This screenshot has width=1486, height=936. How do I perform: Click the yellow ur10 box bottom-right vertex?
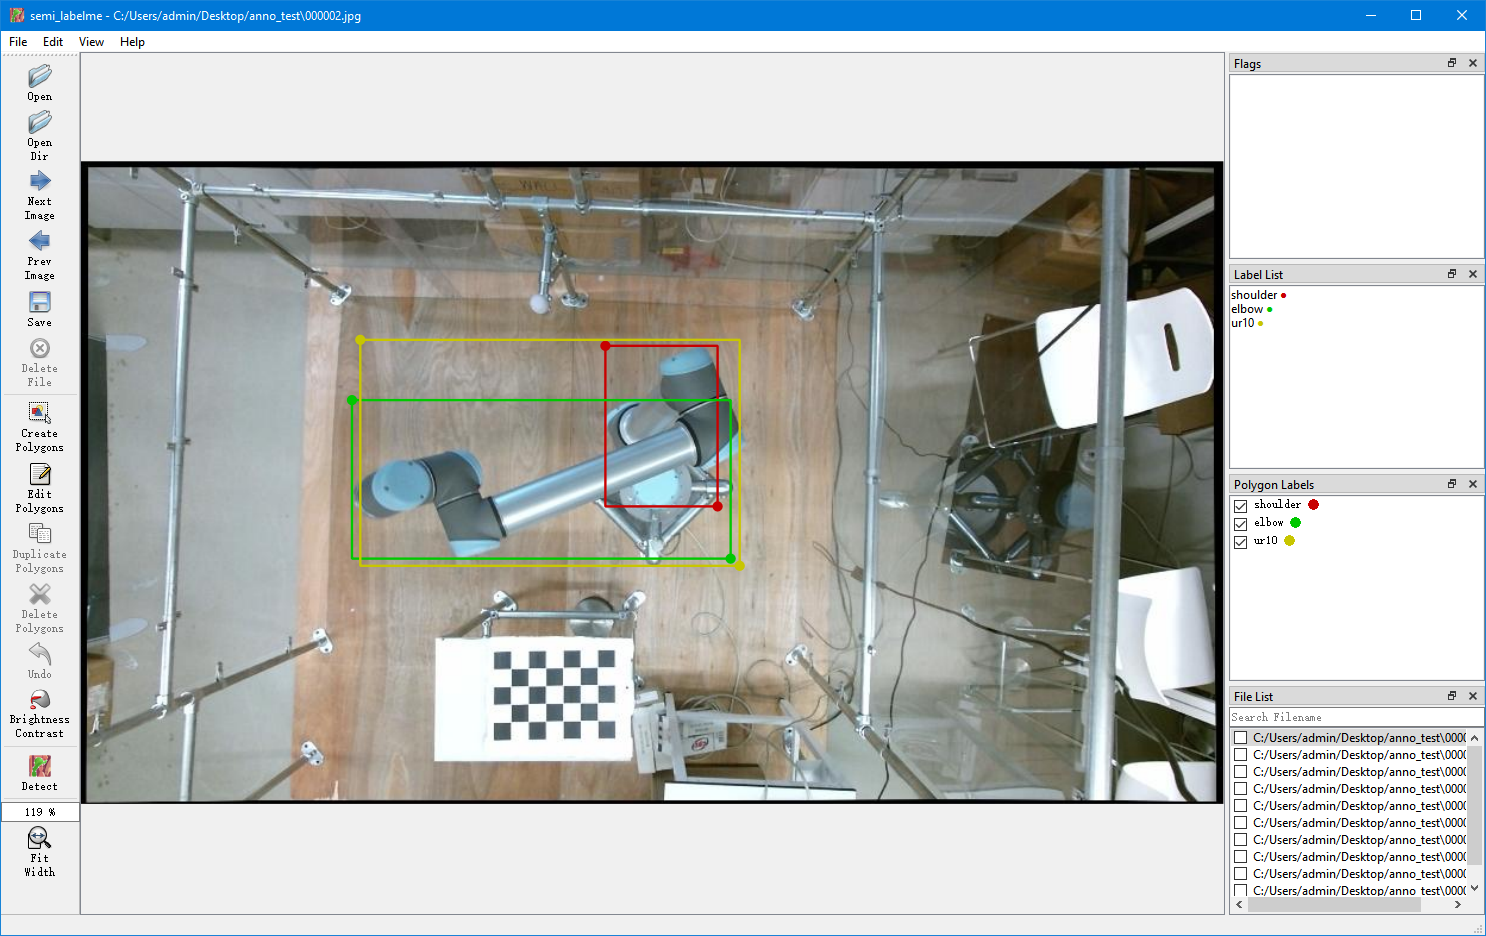coord(740,566)
